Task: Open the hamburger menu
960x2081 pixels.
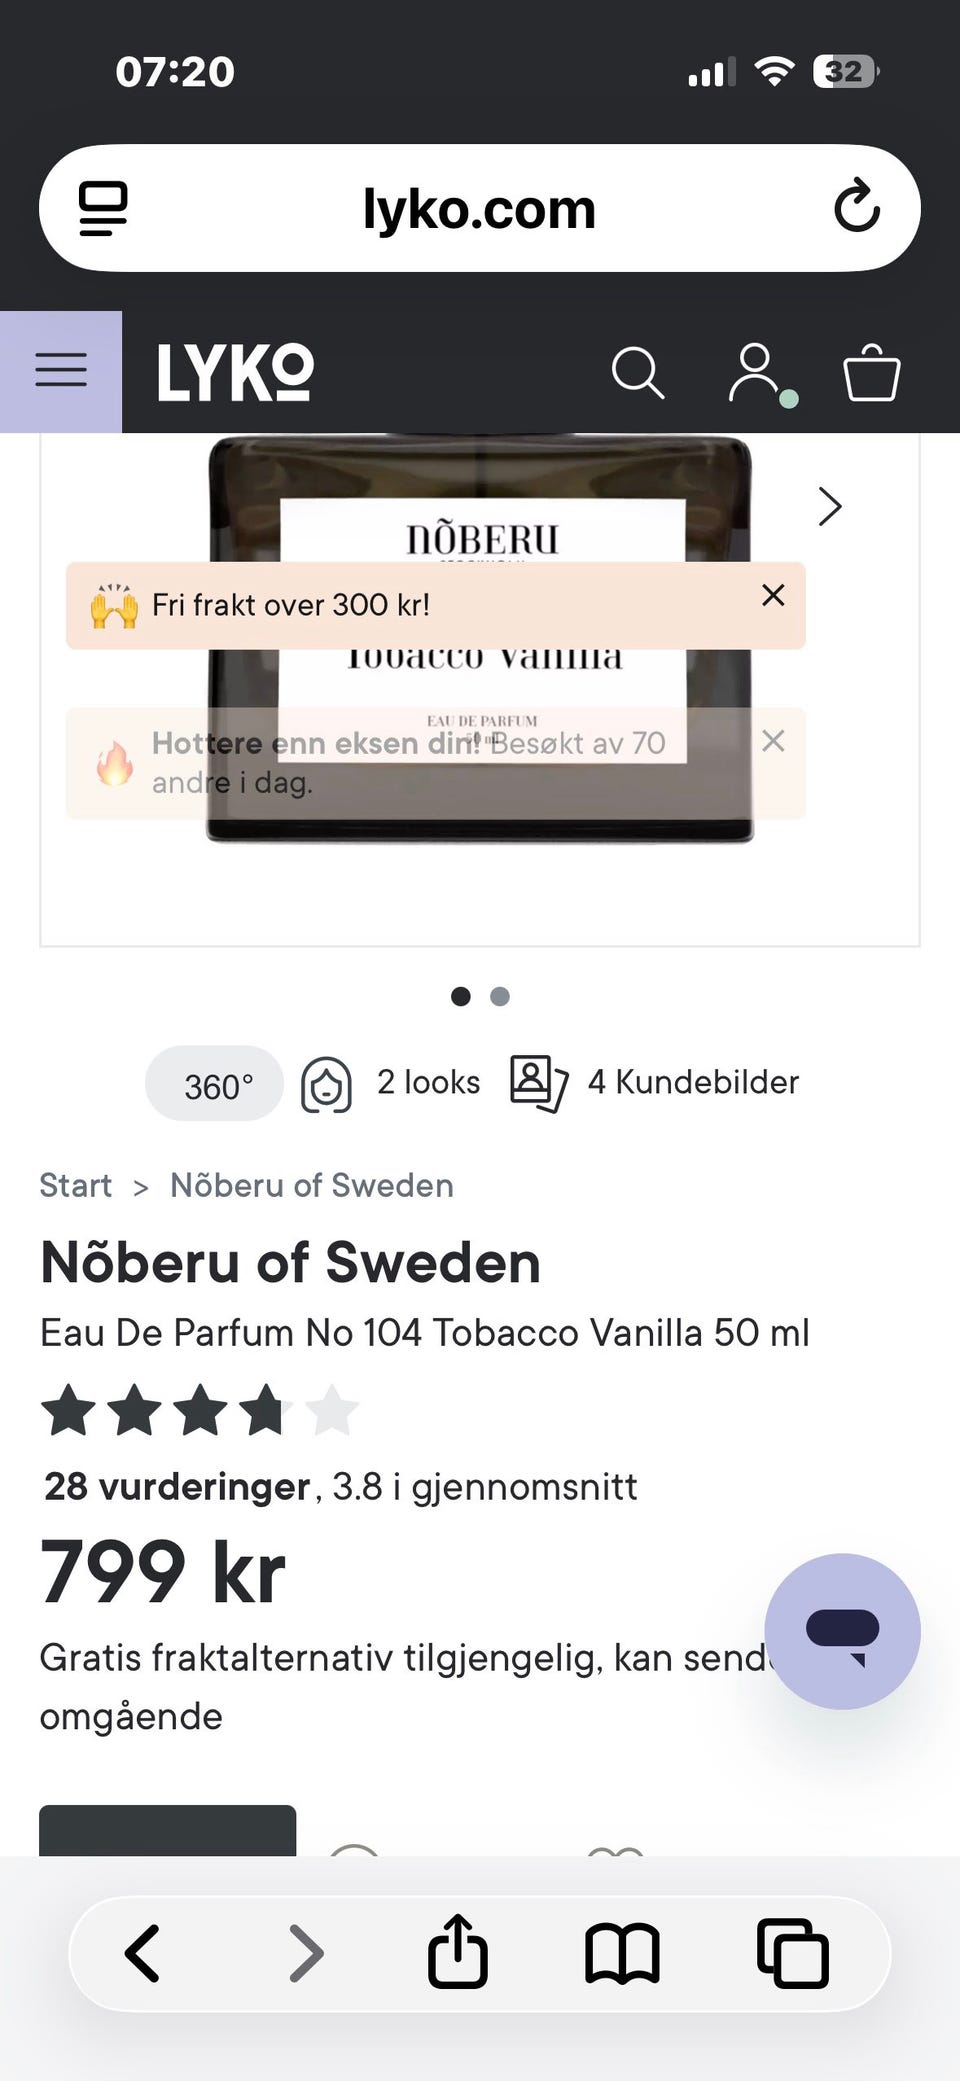Action: tap(61, 371)
